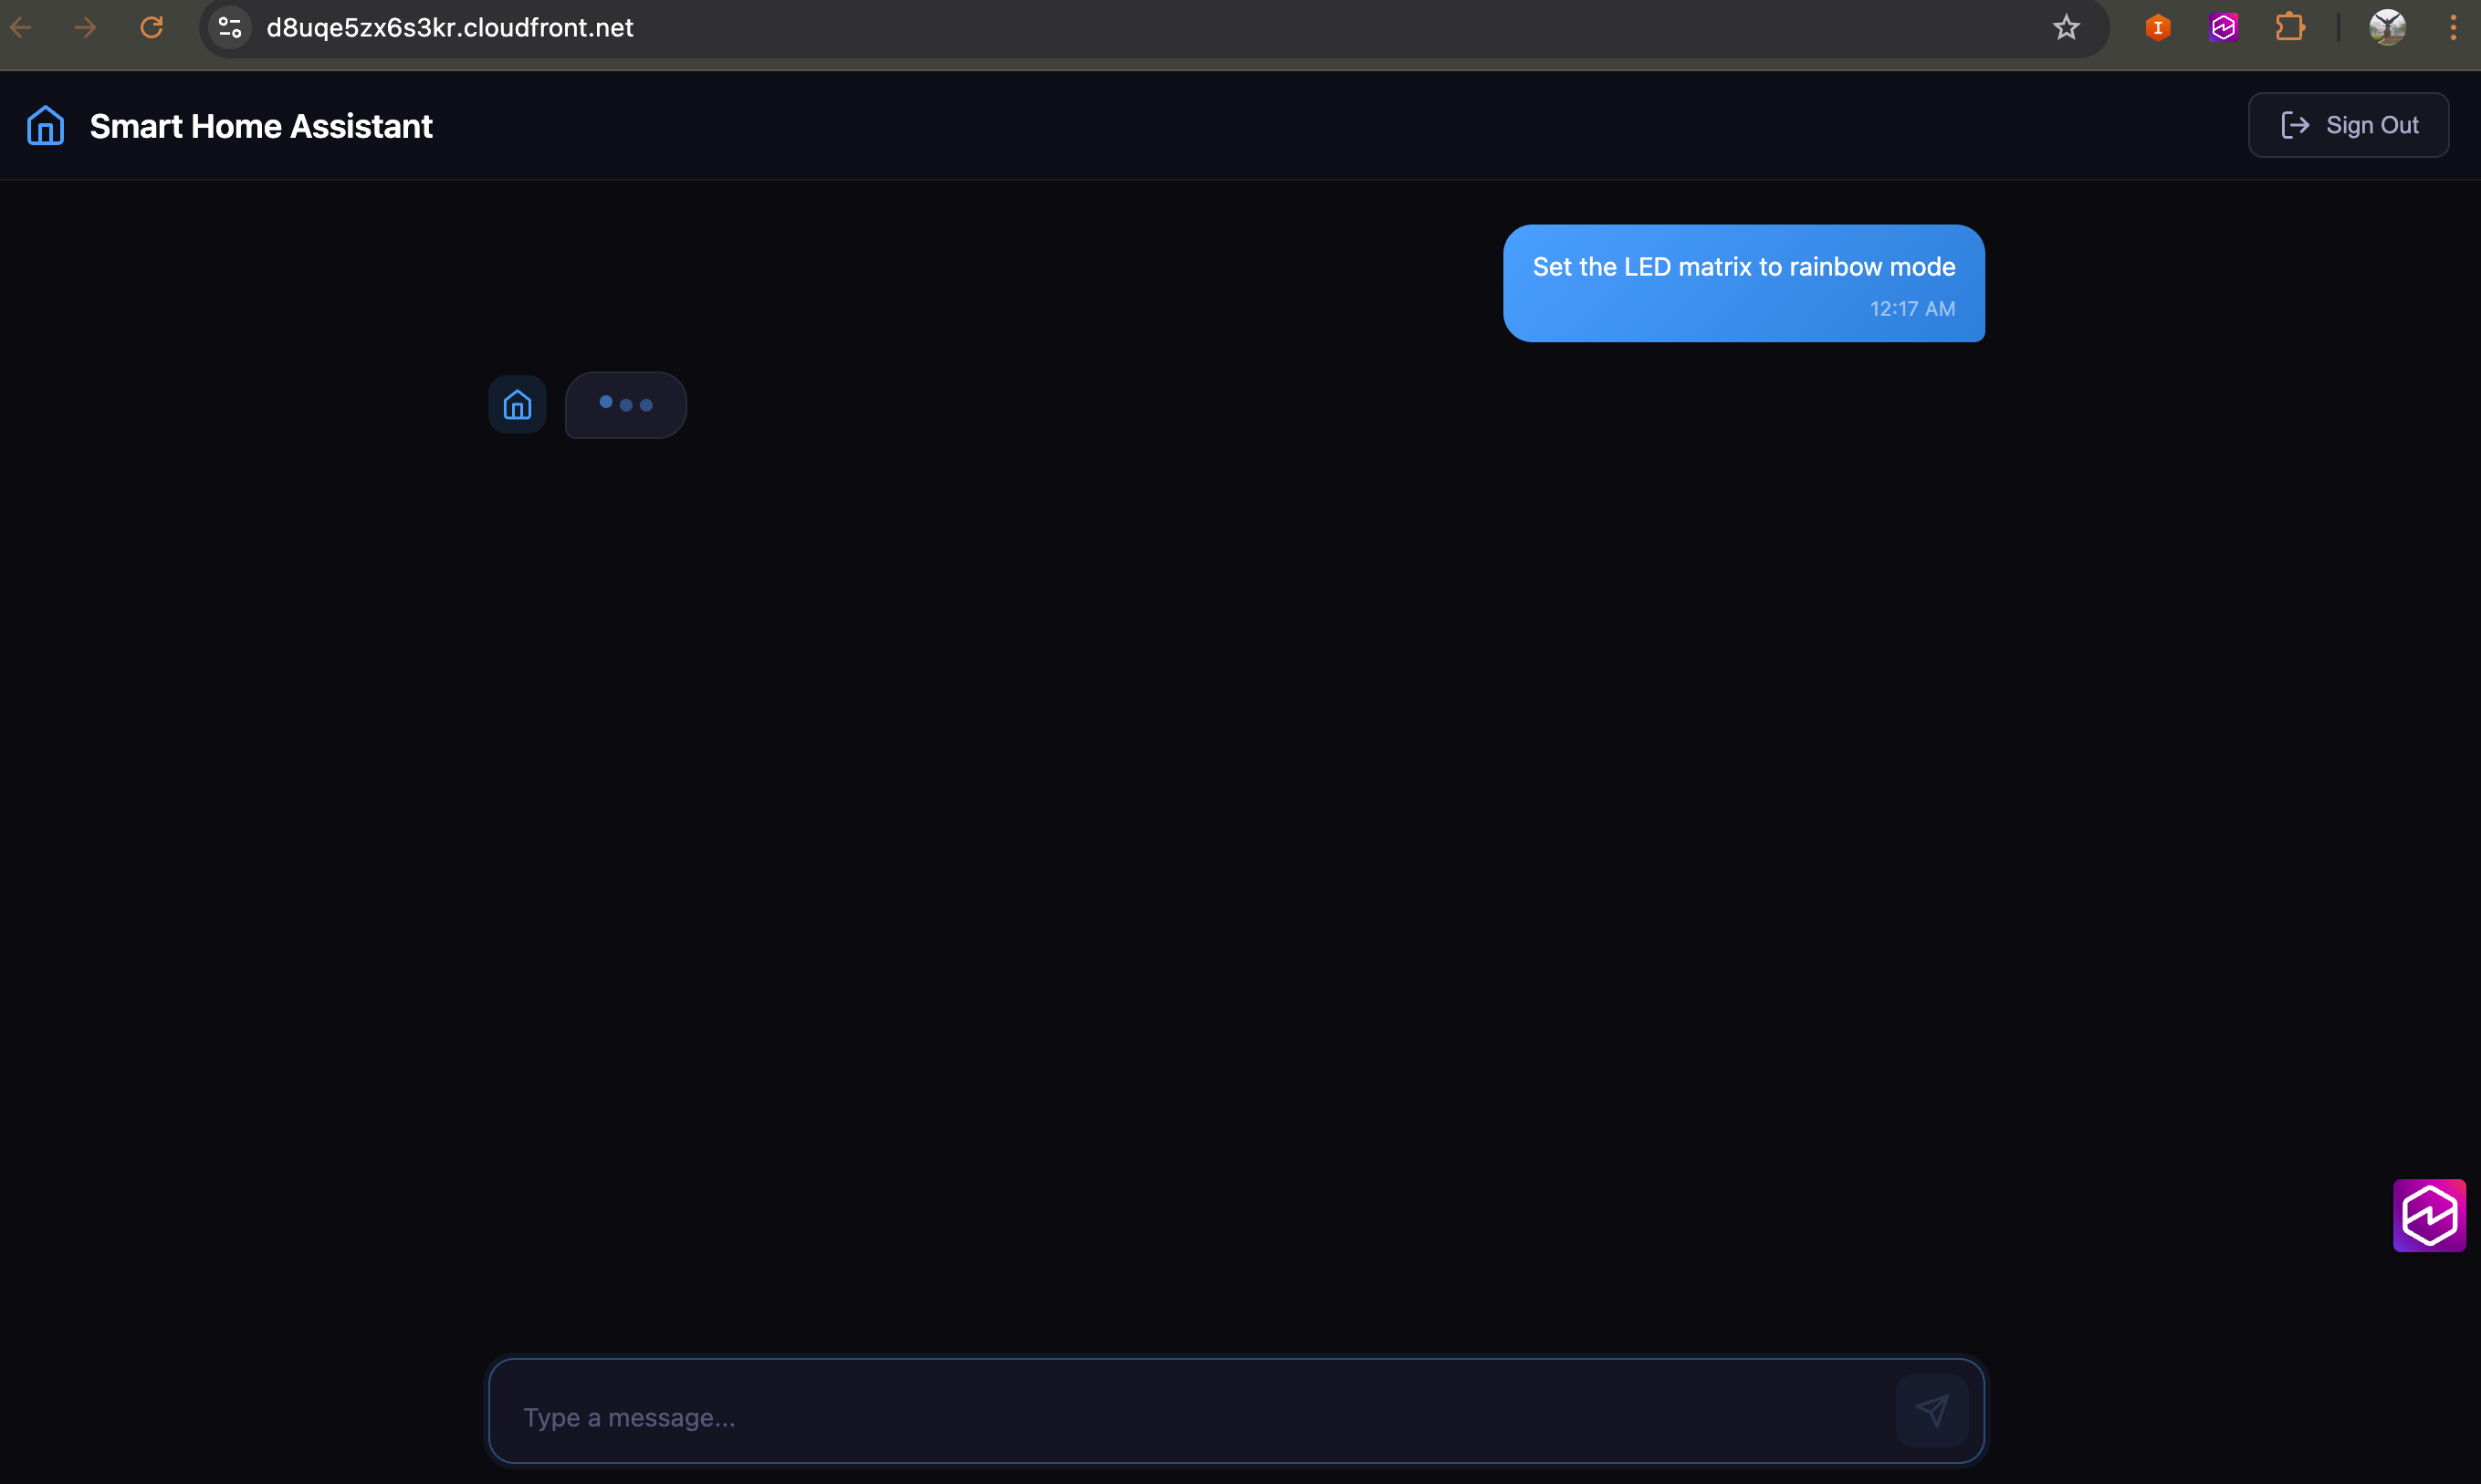Open the browser profile avatar
The image size is (2481, 1484).
click(x=2387, y=28)
